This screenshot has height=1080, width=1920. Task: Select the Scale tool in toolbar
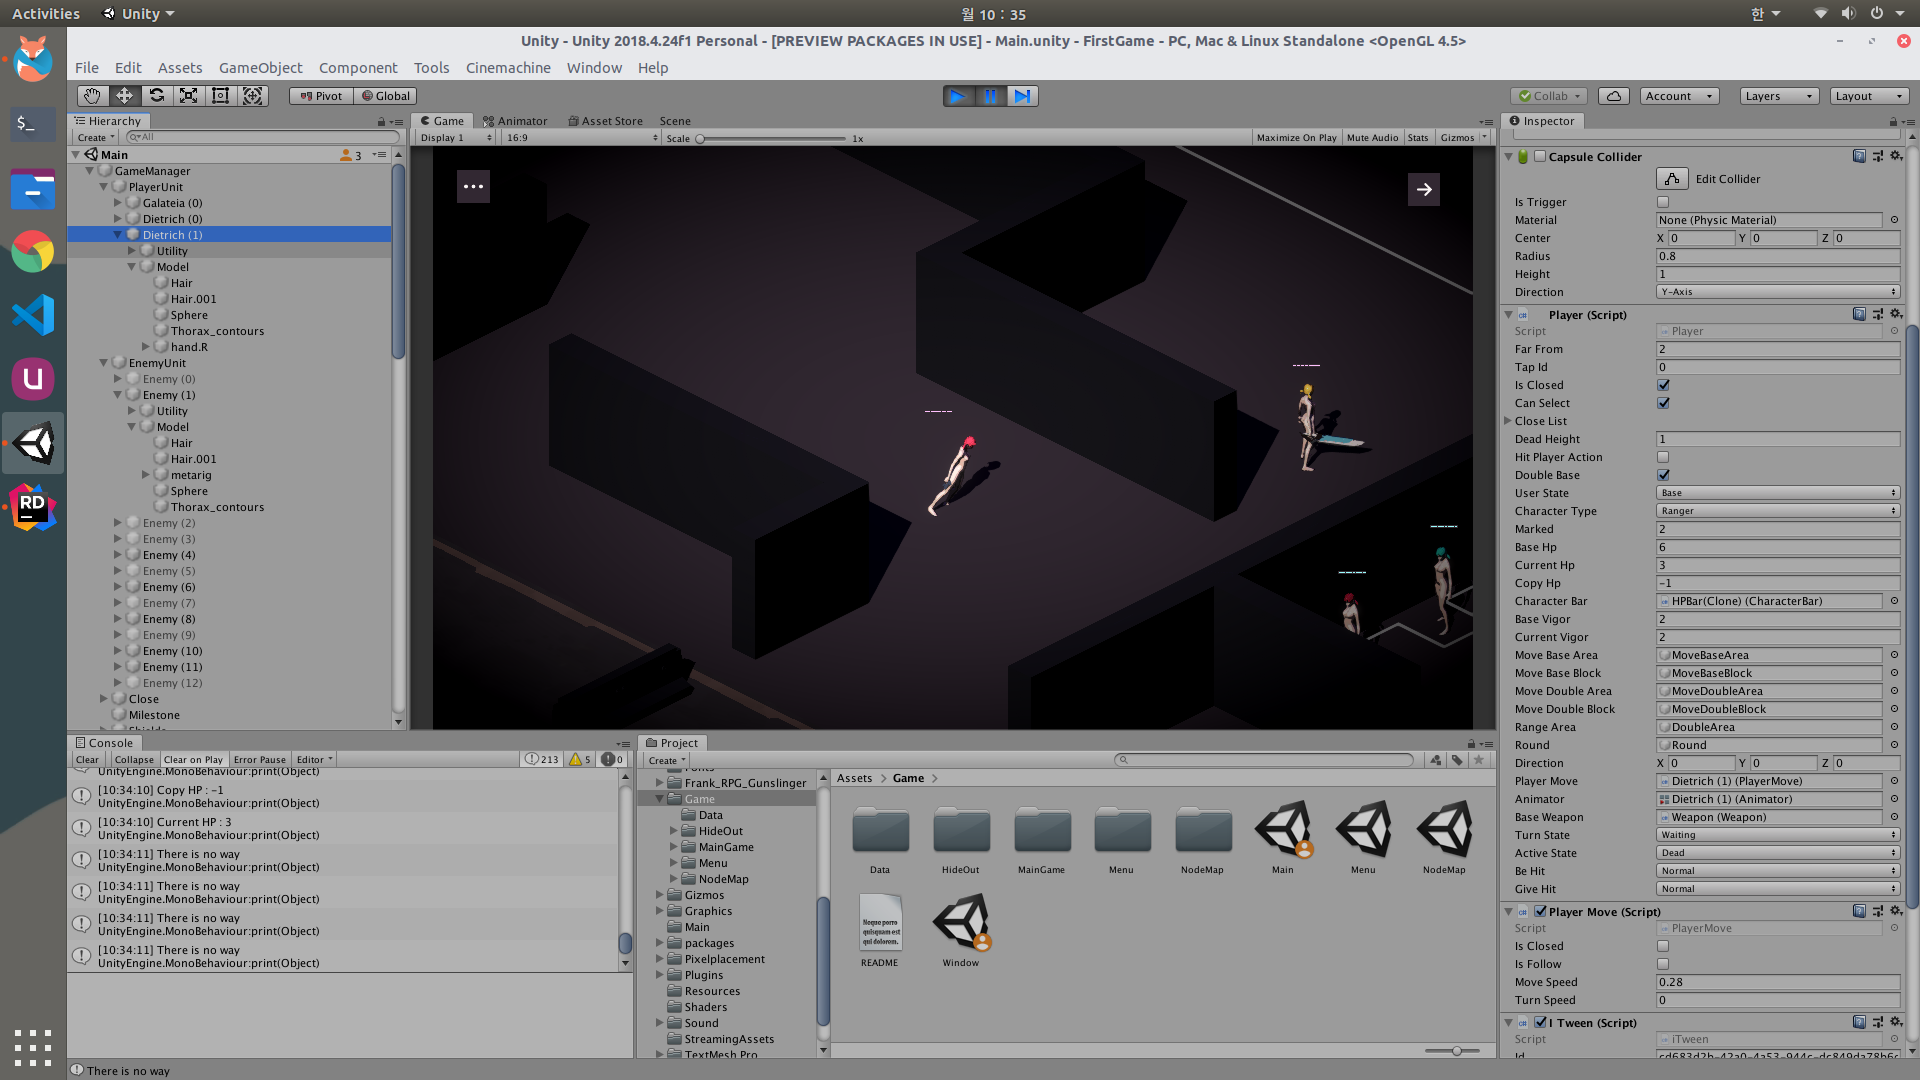point(188,96)
